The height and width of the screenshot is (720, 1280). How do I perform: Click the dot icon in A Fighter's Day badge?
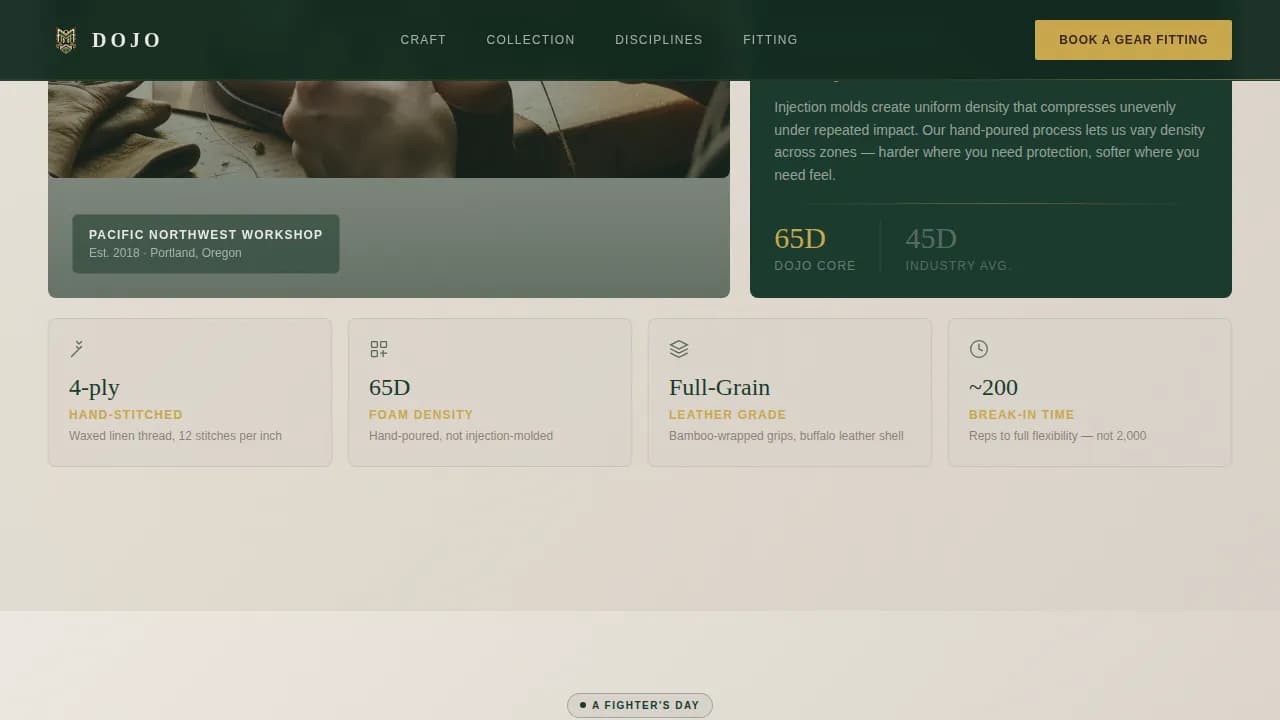click(x=582, y=705)
